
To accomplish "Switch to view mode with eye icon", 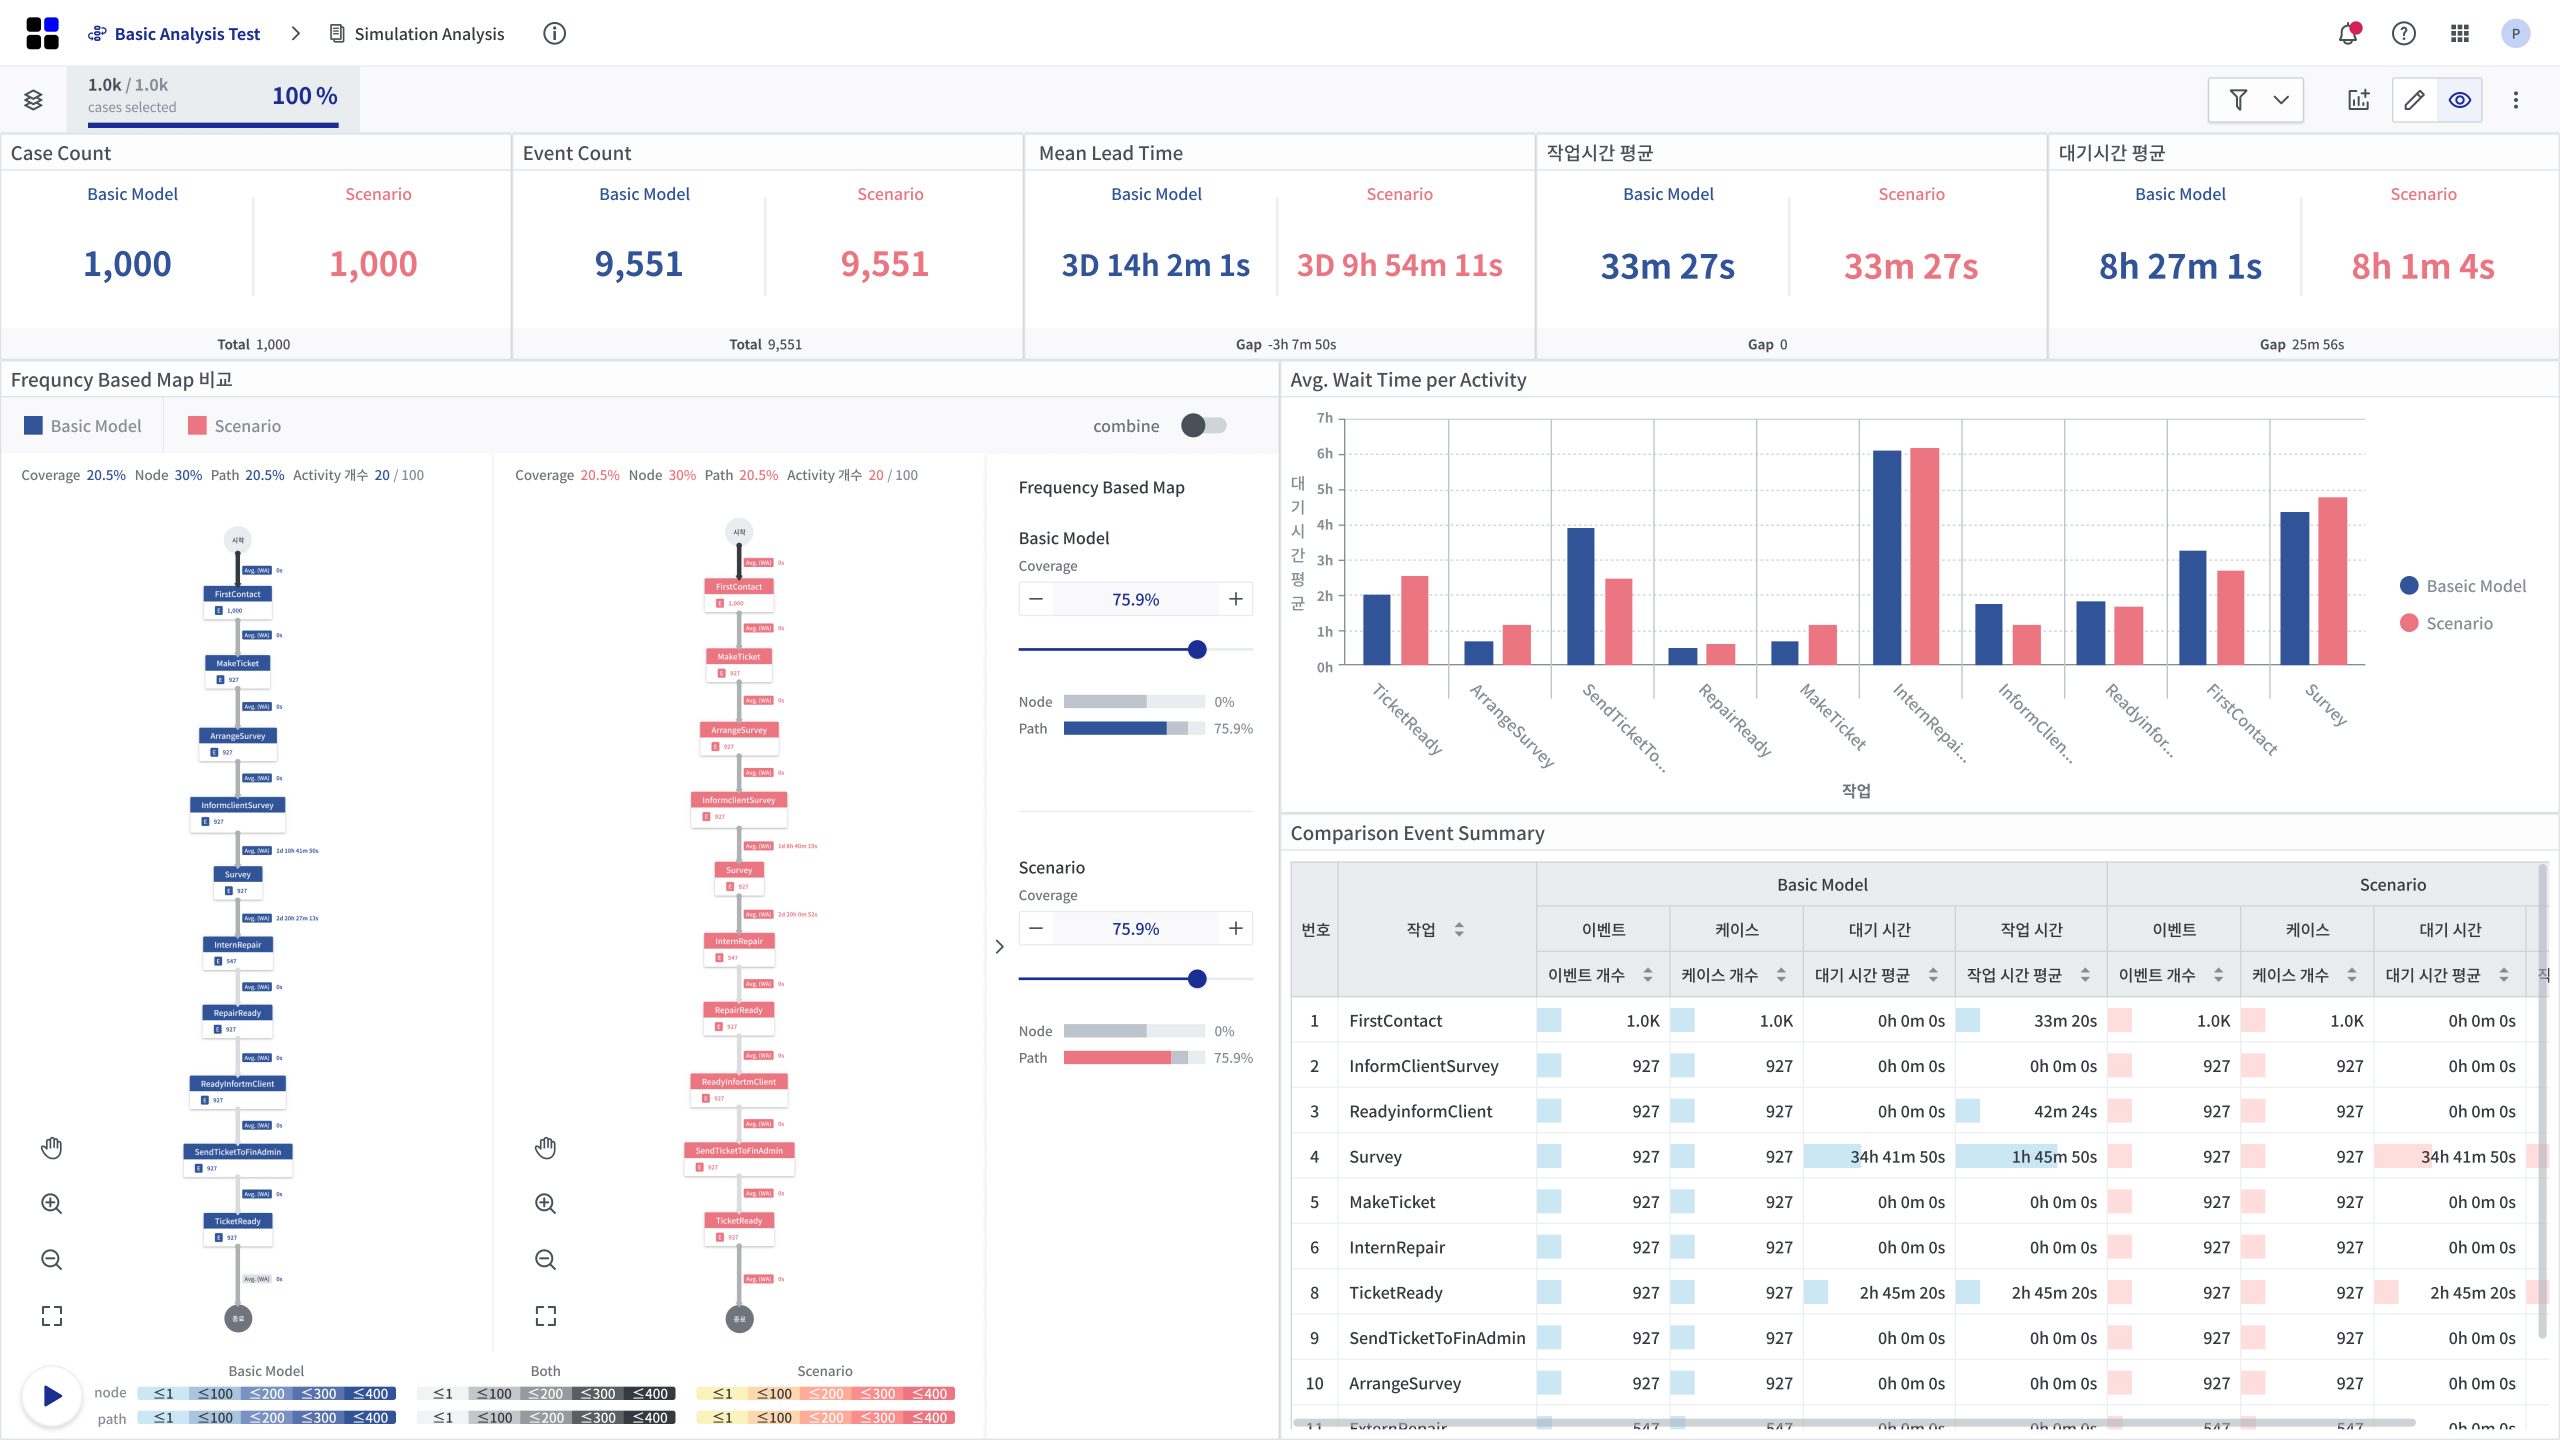I will (2460, 99).
